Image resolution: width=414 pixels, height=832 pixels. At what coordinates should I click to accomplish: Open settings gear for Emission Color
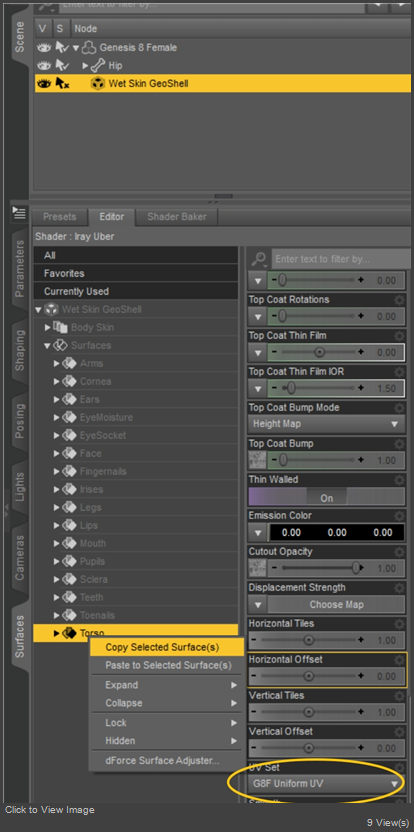399,516
